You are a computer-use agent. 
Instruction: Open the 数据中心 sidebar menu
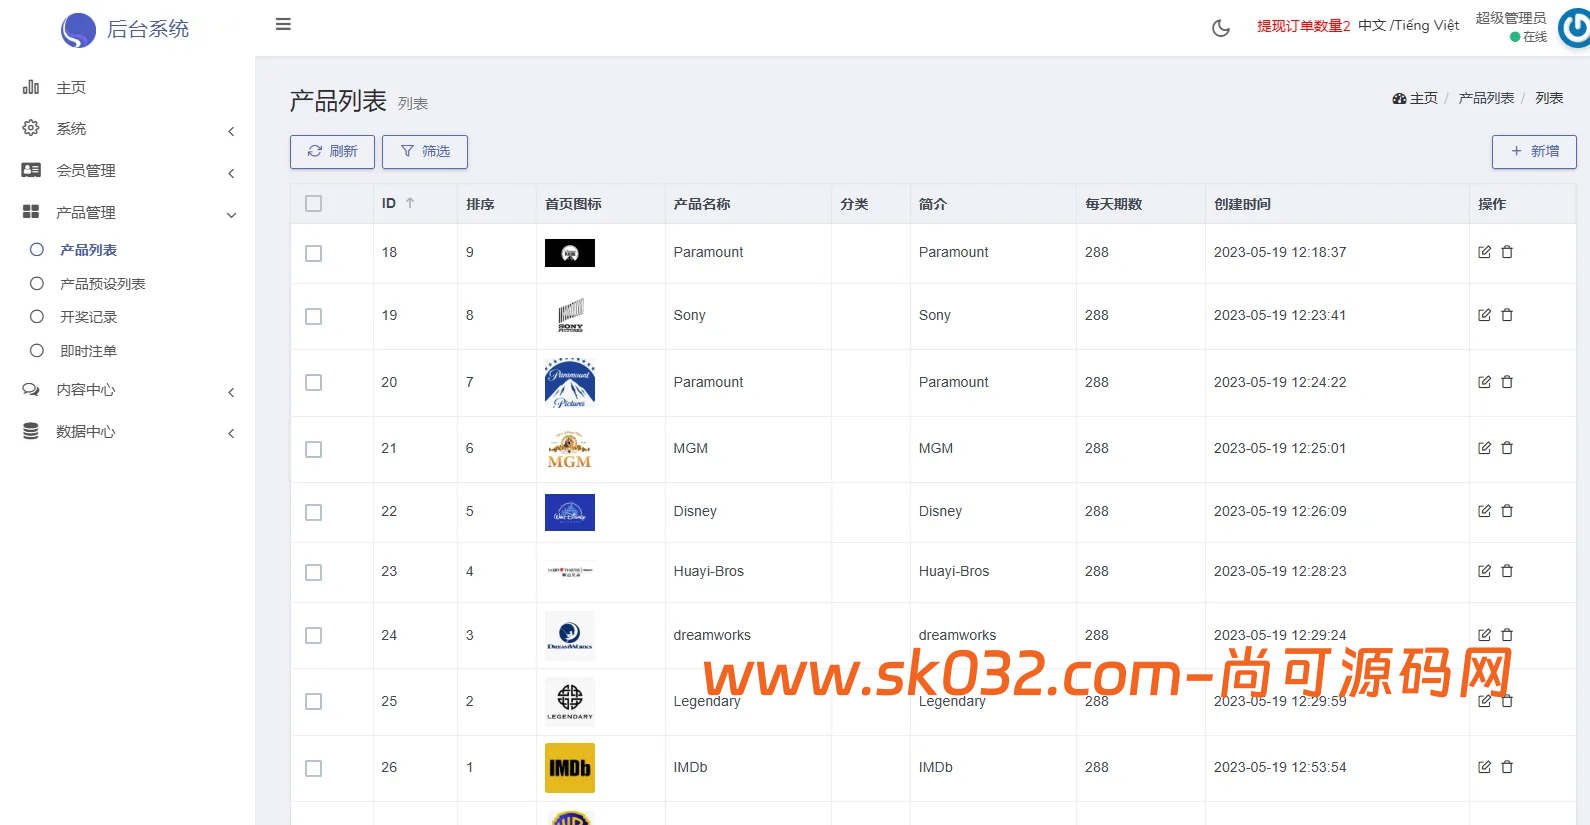pos(85,432)
